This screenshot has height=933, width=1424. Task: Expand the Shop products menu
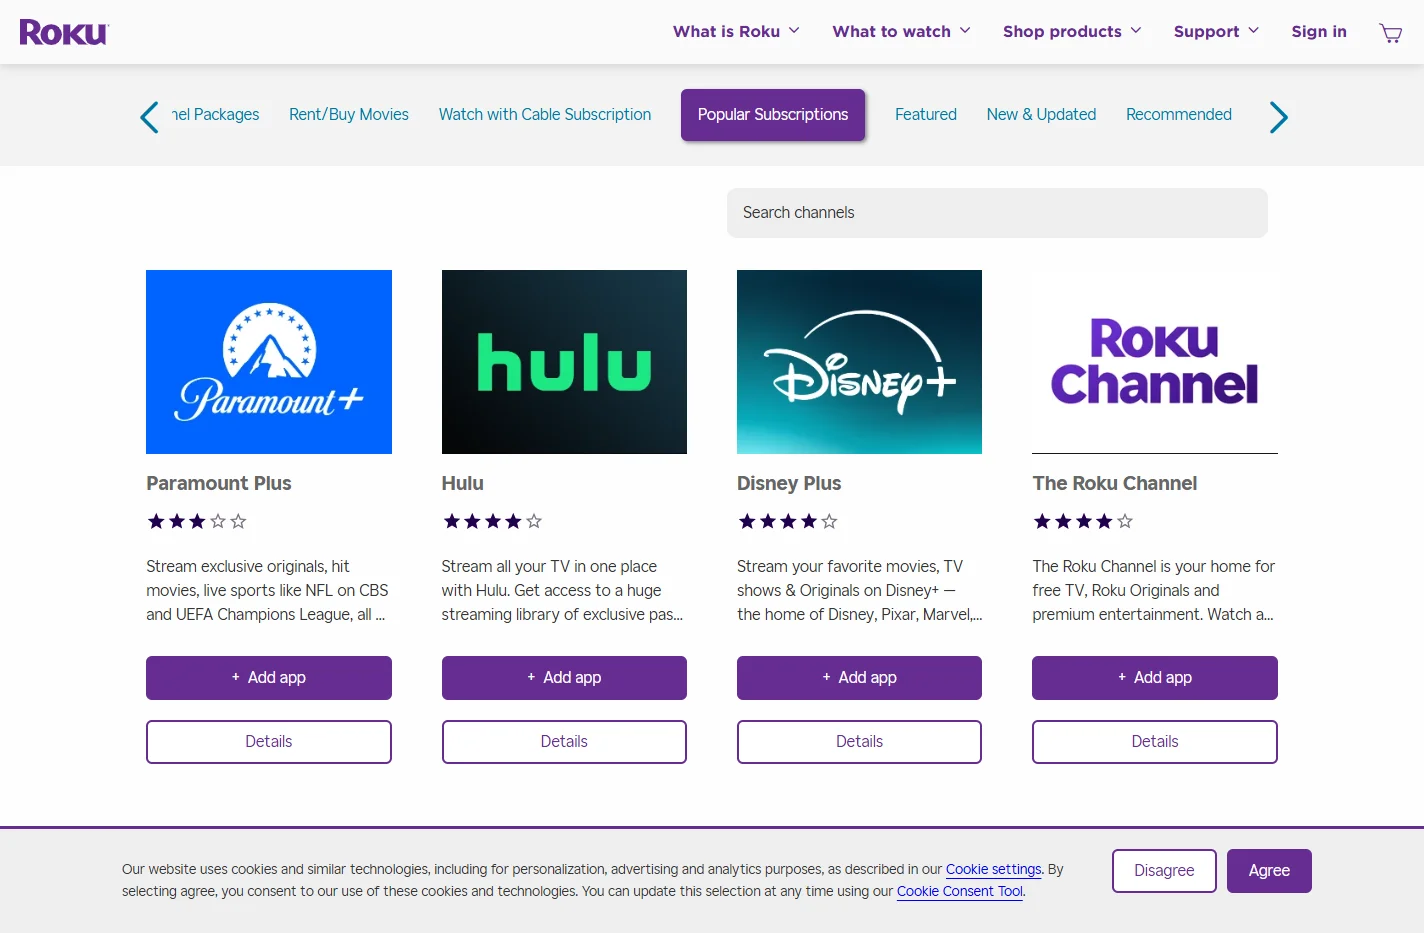click(1072, 31)
